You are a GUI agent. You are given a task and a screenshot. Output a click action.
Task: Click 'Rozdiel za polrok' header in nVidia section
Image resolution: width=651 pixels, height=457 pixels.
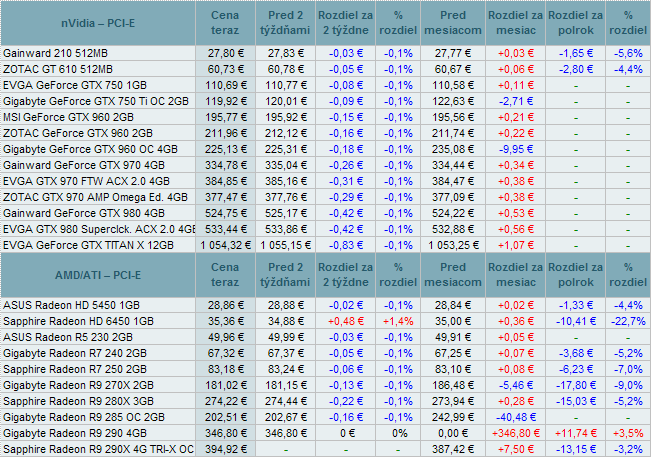[x=575, y=23]
